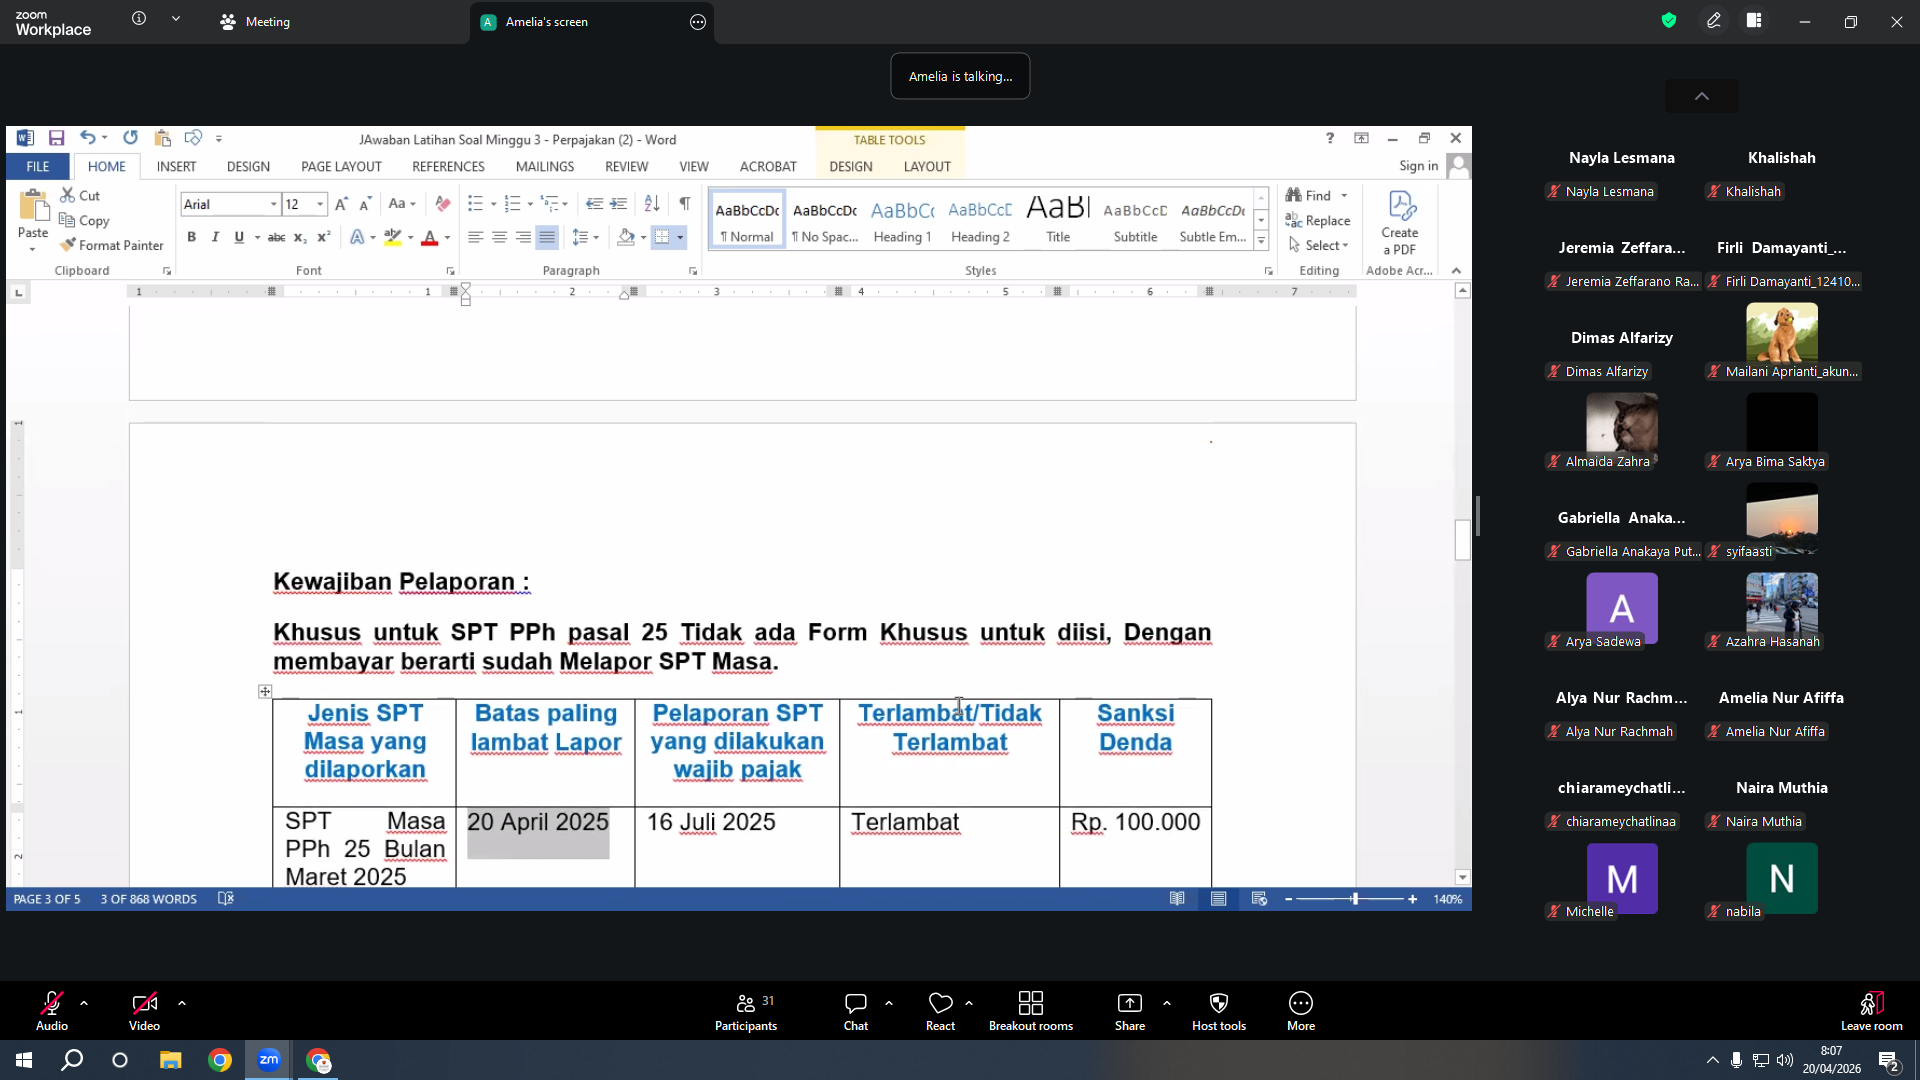
Task: Click the Web Layout view icon in status bar
Action: click(x=1259, y=899)
